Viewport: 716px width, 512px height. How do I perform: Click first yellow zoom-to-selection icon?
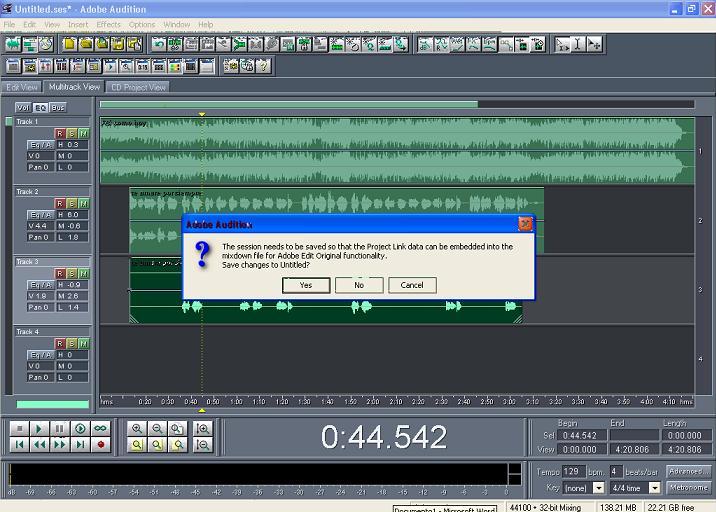pyautogui.click(x=137, y=444)
